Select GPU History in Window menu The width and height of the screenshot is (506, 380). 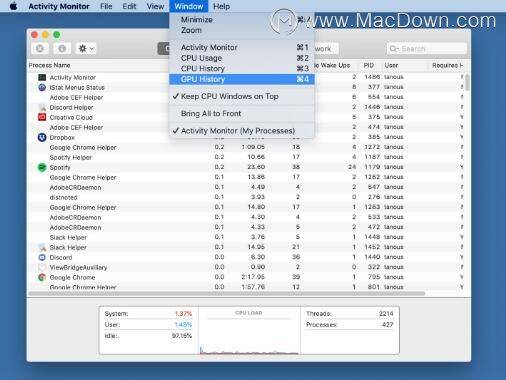pos(242,79)
